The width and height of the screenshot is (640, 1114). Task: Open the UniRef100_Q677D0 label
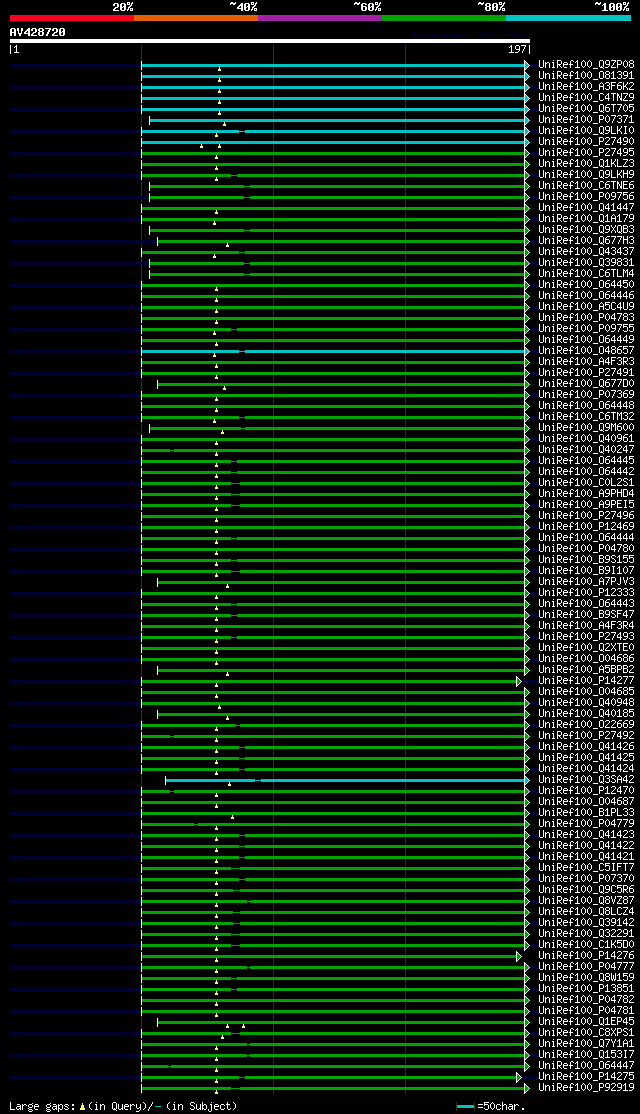586,384
